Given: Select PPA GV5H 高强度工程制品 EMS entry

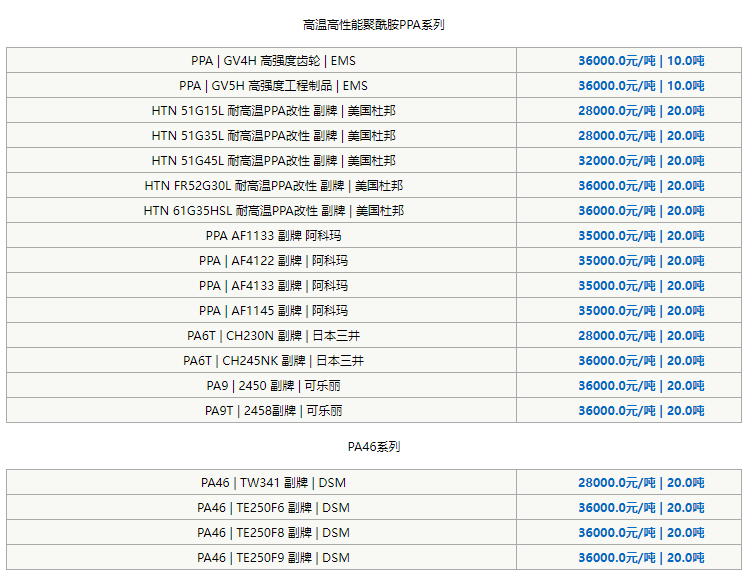Looking at the screenshot, I should [374, 86].
